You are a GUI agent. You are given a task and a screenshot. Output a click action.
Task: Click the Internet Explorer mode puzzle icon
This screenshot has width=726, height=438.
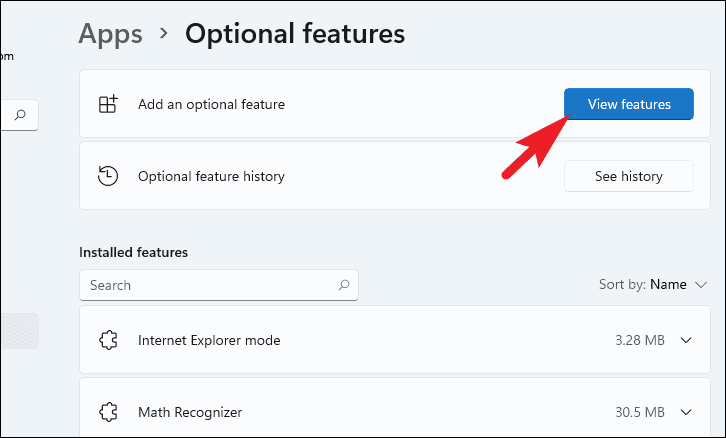108,340
